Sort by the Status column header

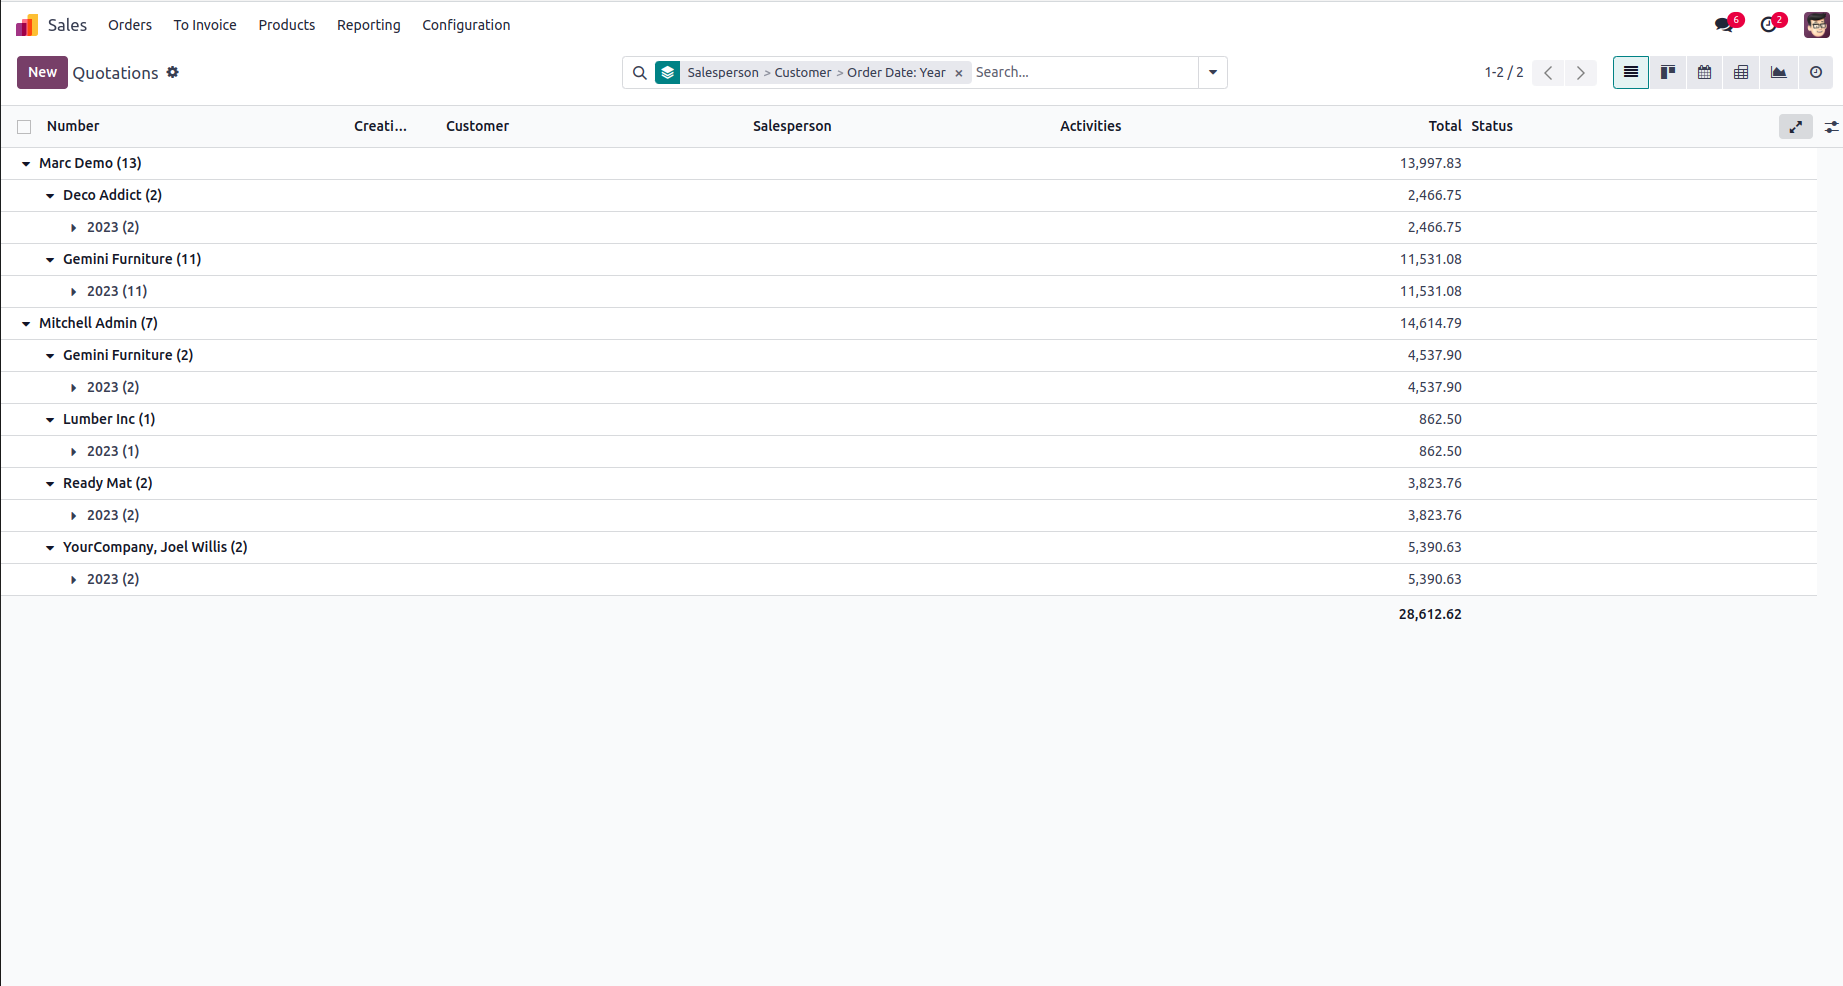tap(1492, 126)
